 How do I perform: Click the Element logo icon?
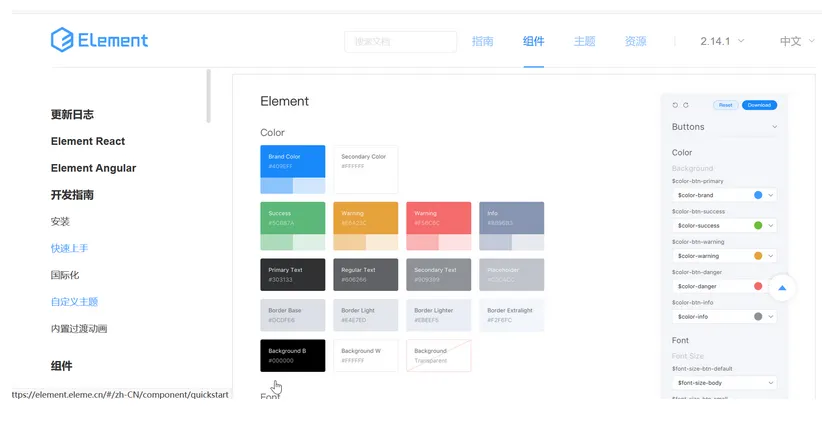[62, 40]
